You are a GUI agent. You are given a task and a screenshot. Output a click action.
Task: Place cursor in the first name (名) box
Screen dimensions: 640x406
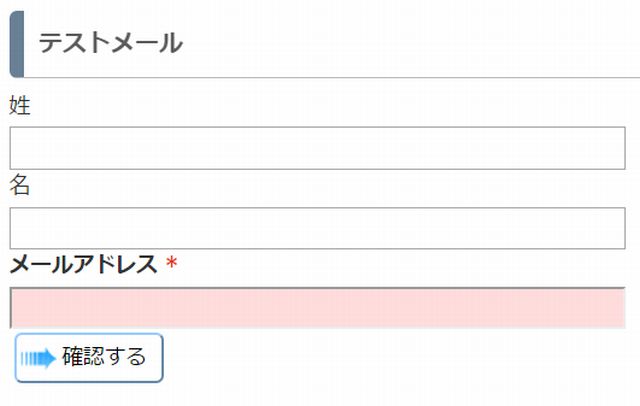tap(317, 228)
